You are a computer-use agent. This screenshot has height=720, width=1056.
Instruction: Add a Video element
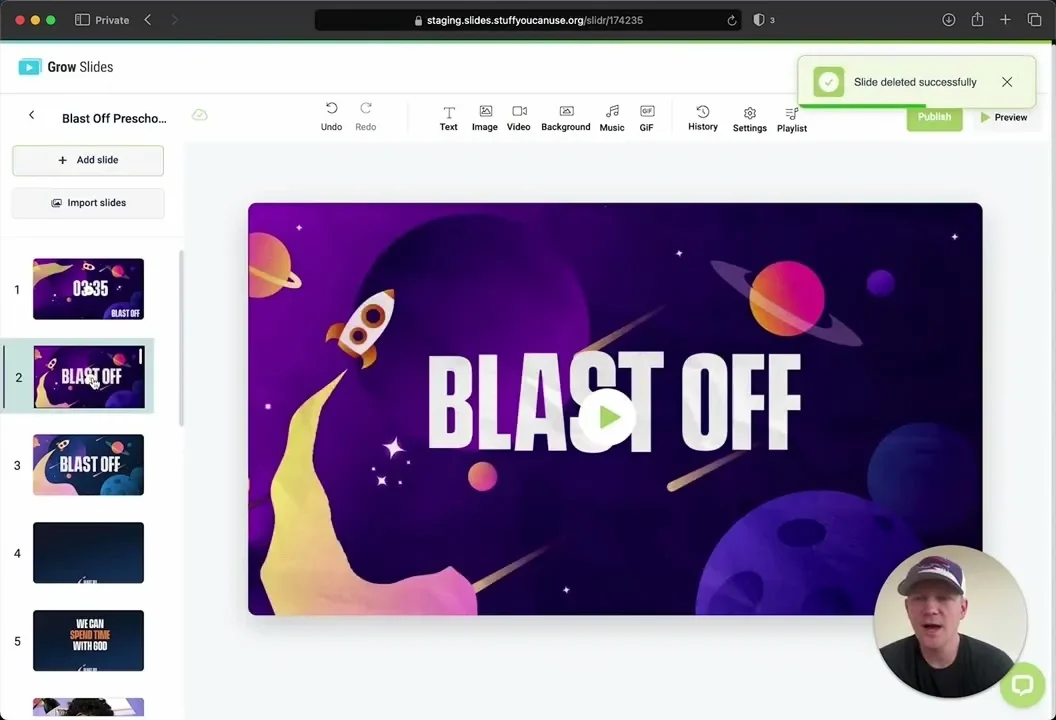click(x=519, y=118)
